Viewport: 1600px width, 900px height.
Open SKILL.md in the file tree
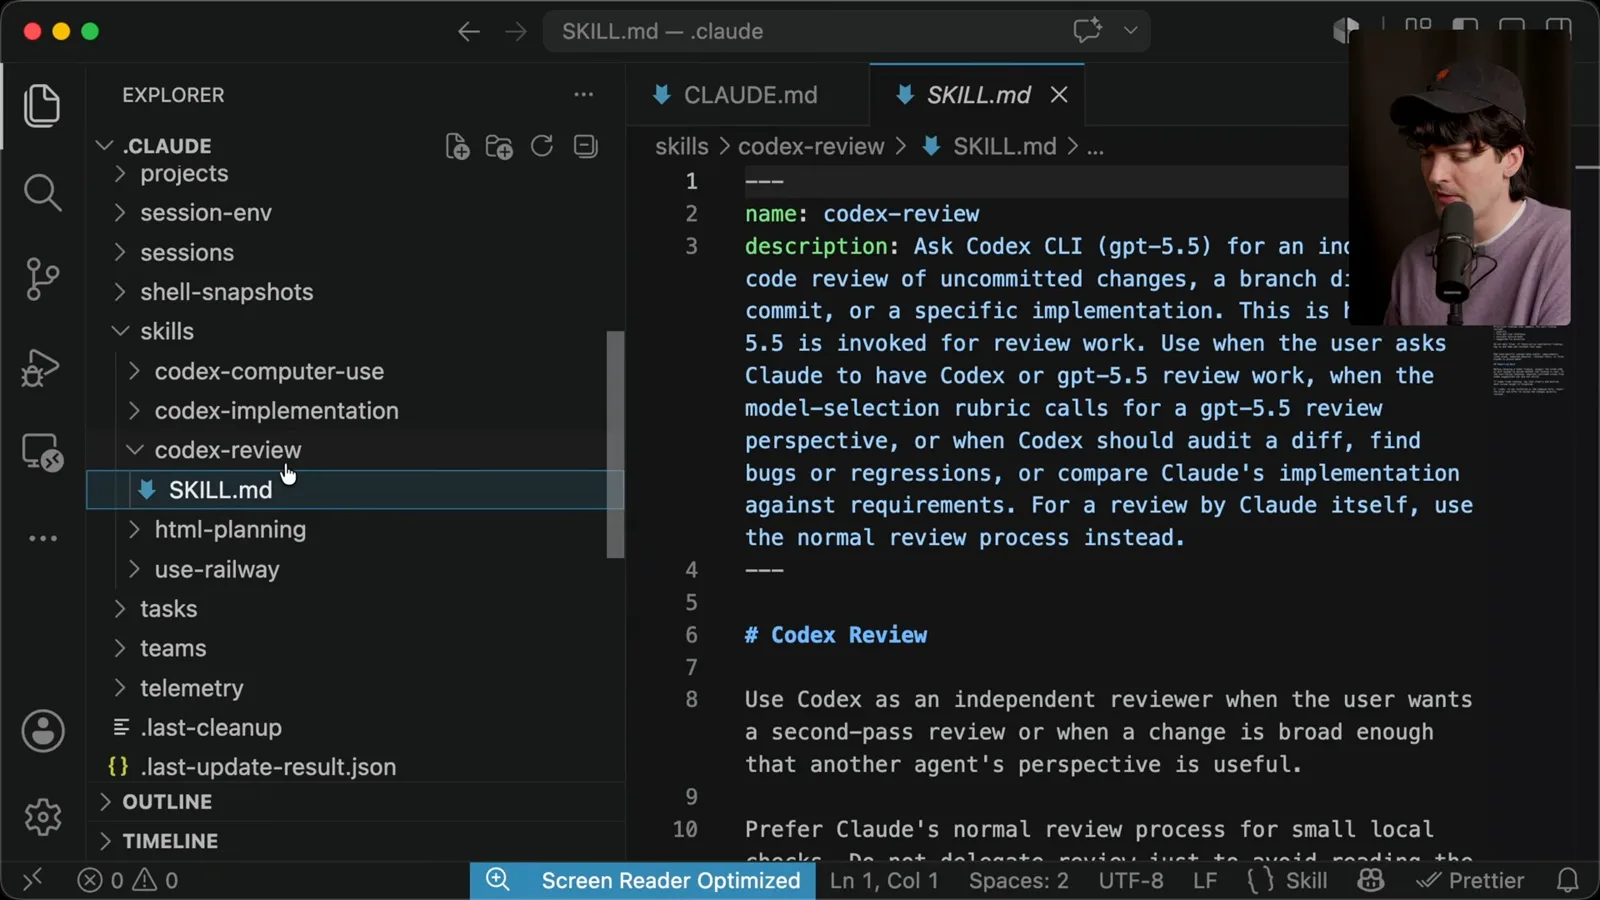pos(355,490)
